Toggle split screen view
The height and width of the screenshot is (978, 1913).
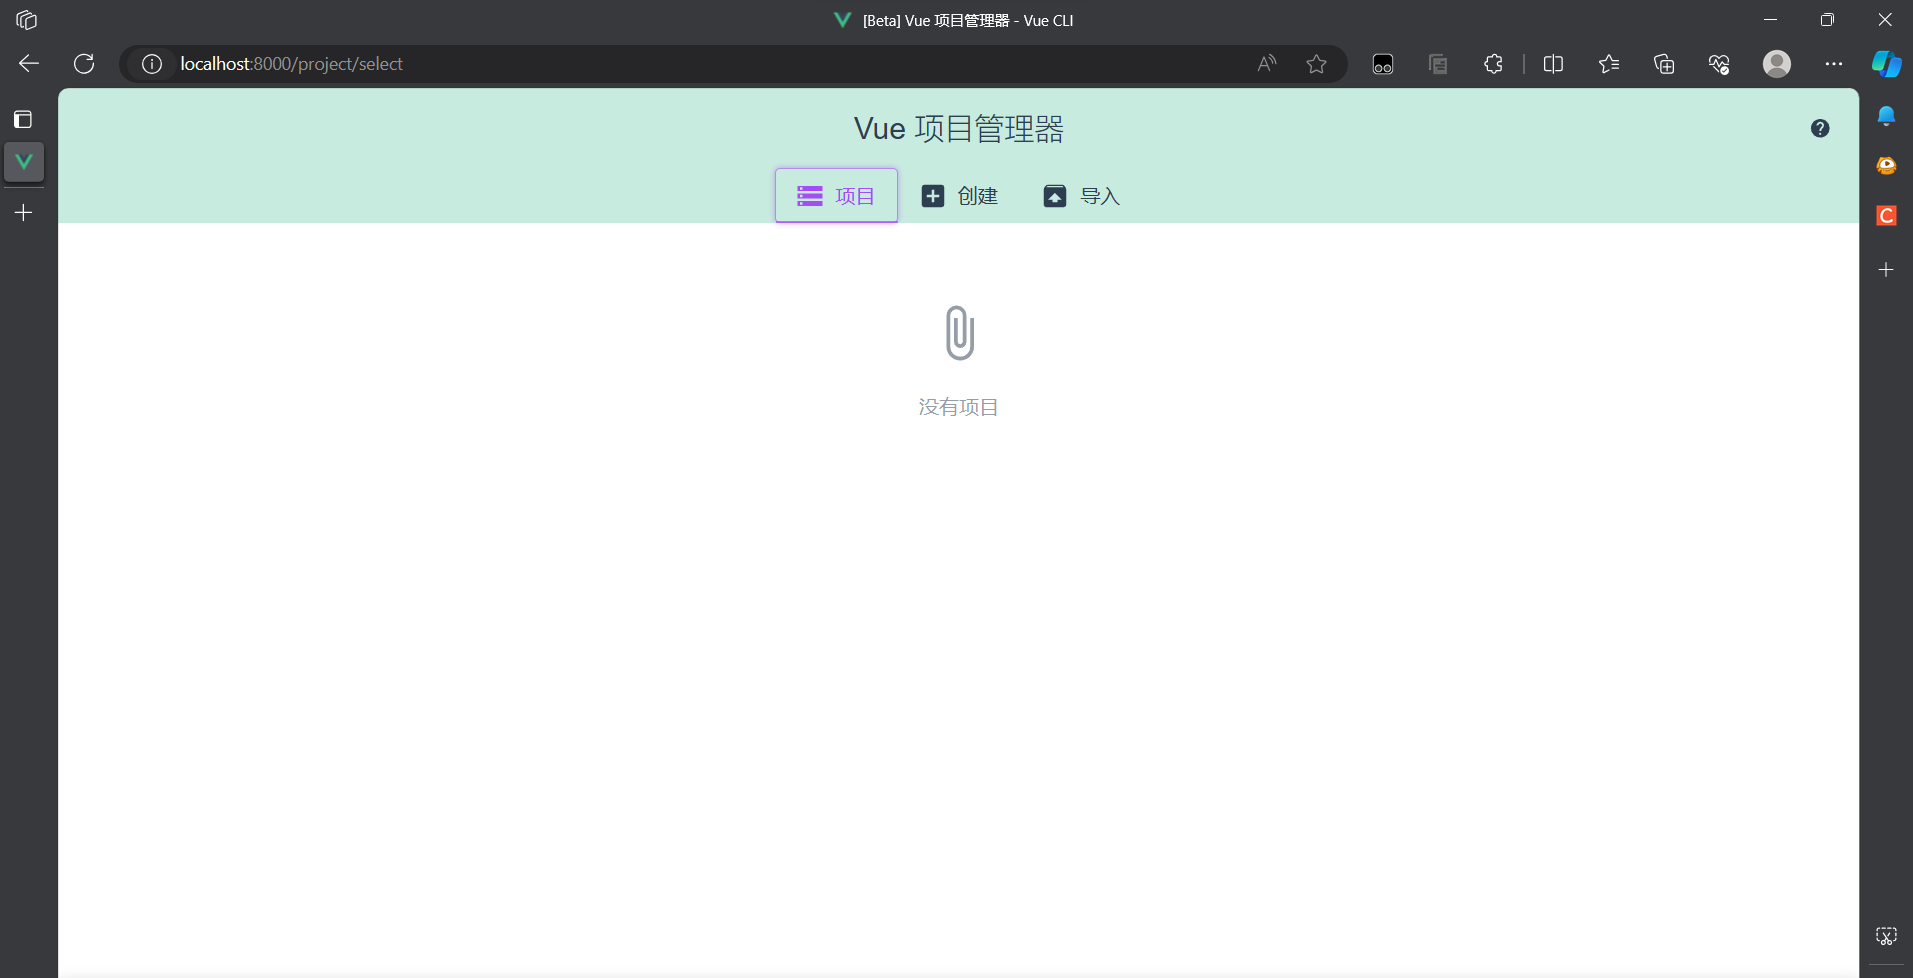(1553, 64)
